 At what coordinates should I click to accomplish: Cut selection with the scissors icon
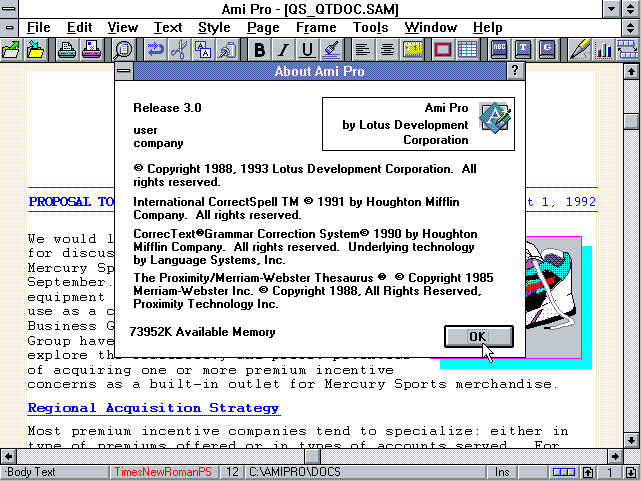point(179,50)
